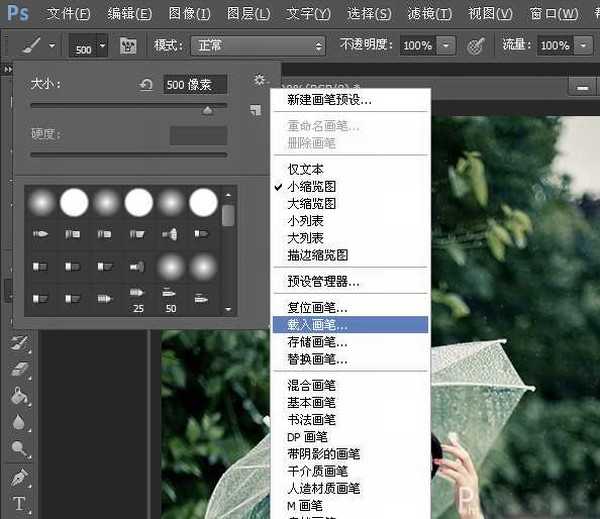
Task: Click the brush size slider handle
Action: coord(208,111)
